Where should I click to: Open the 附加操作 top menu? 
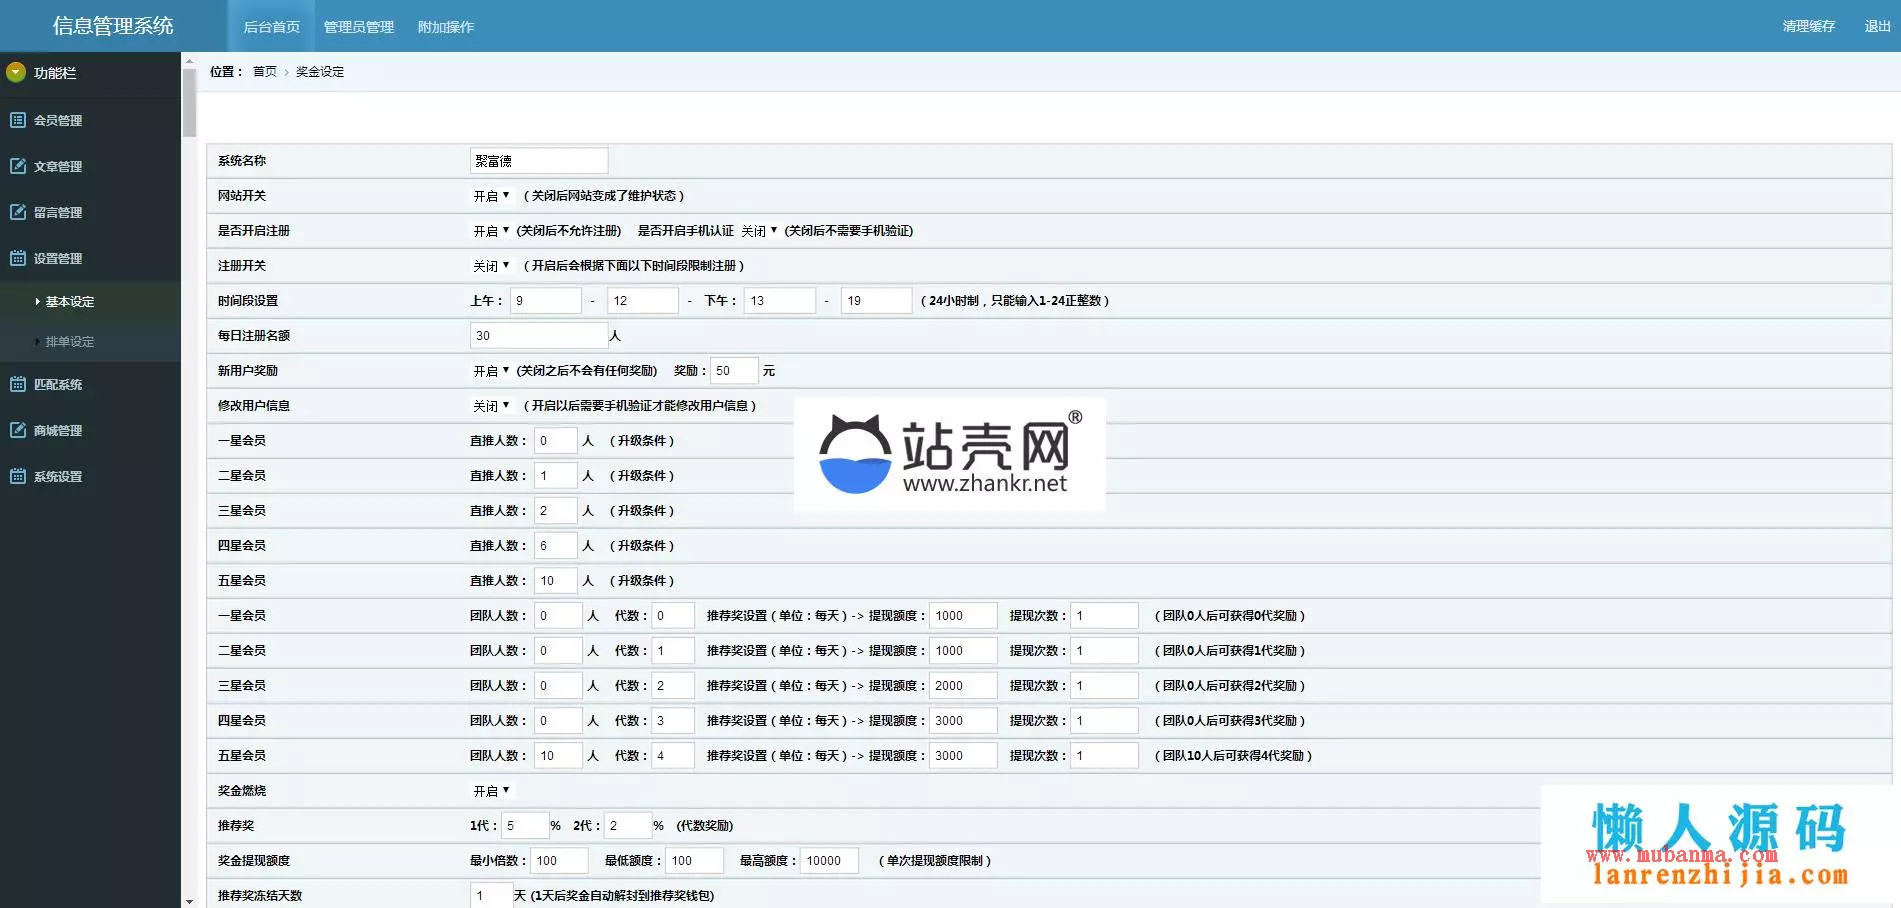point(445,27)
